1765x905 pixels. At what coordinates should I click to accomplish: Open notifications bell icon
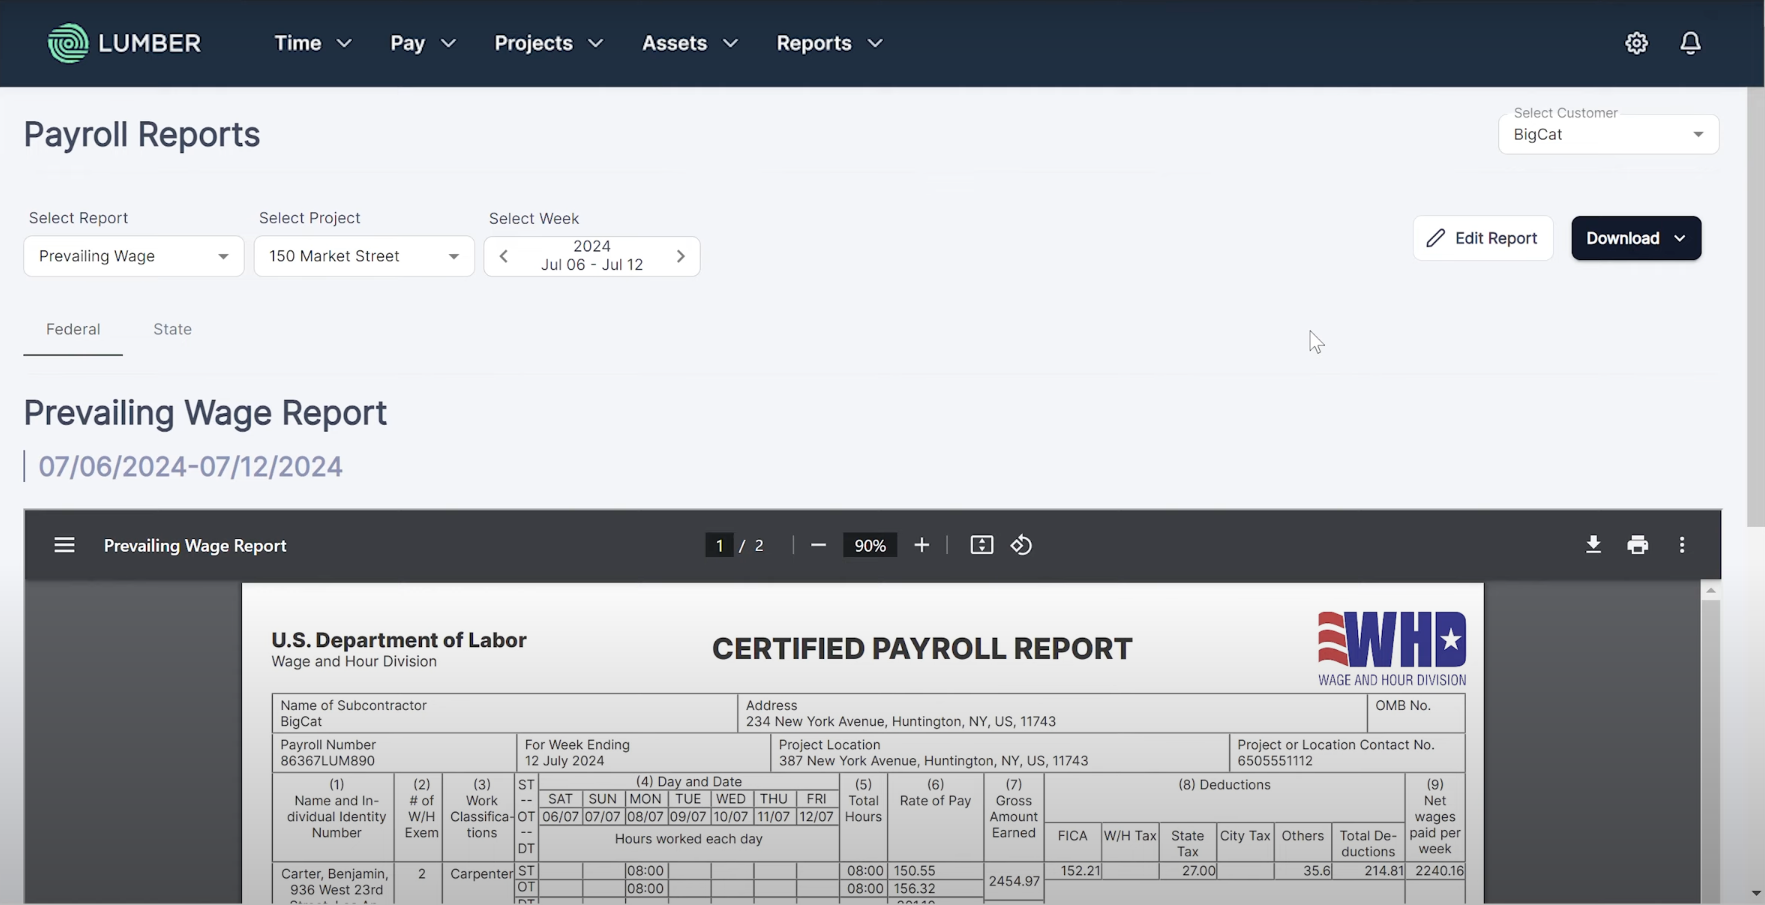[x=1690, y=43]
